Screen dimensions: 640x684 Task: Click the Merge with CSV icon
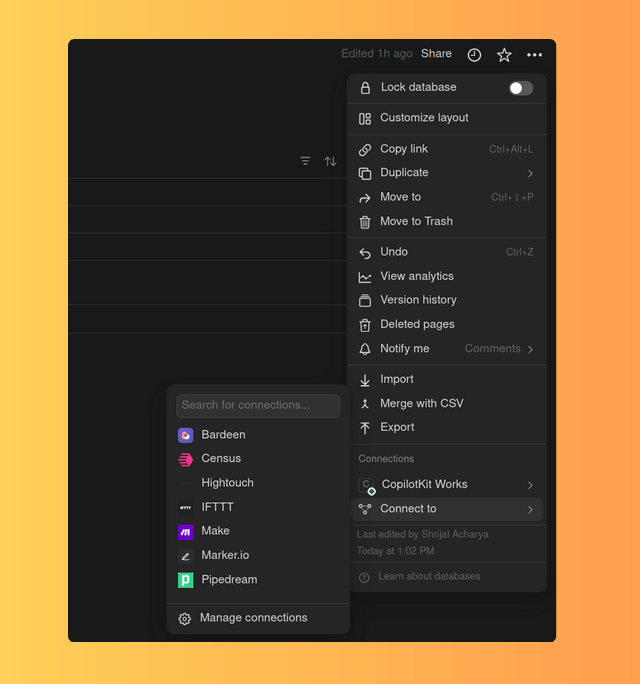365,404
